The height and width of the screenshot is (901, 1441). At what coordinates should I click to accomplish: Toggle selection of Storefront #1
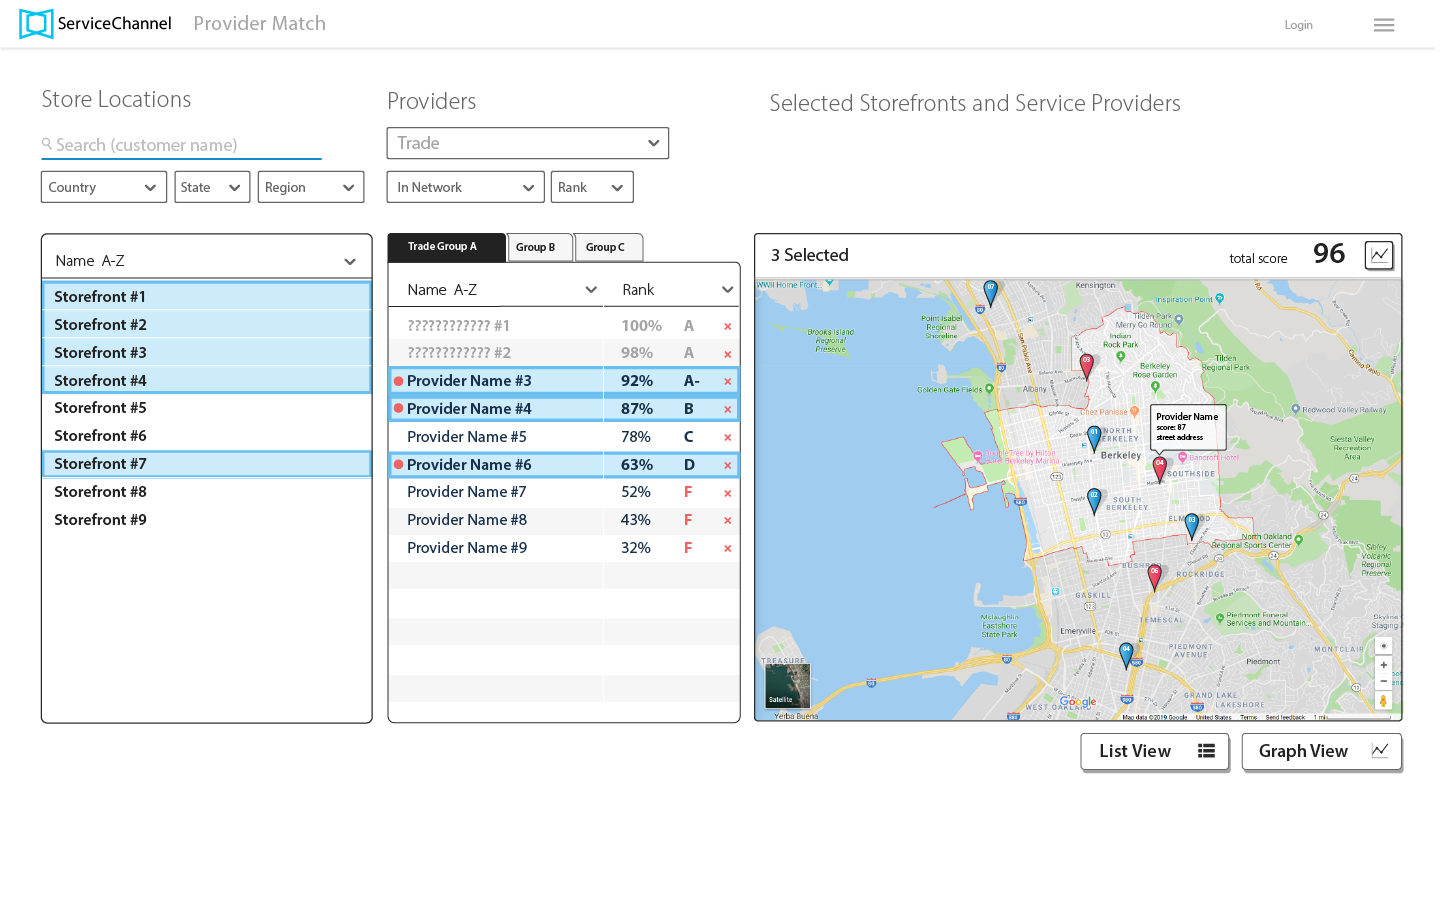(x=207, y=296)
